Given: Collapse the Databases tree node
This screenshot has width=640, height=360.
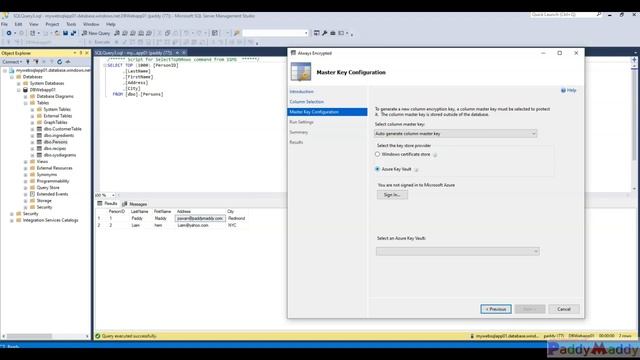Looking at the screenshot, I should [x=12, y=77].
